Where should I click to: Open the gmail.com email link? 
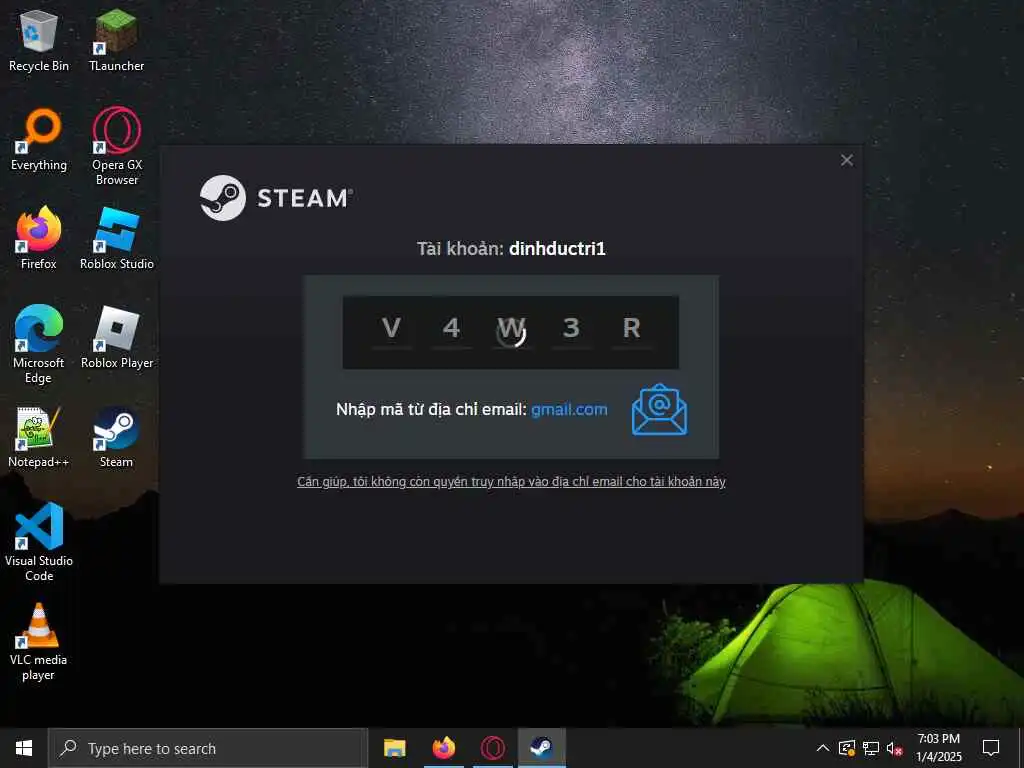569,409
